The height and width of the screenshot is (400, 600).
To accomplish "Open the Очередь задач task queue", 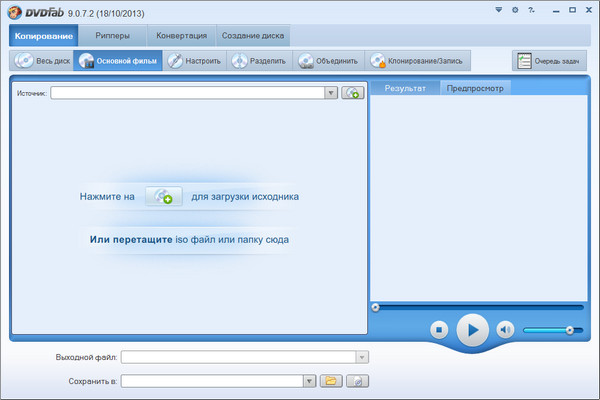I will point(549,61).
